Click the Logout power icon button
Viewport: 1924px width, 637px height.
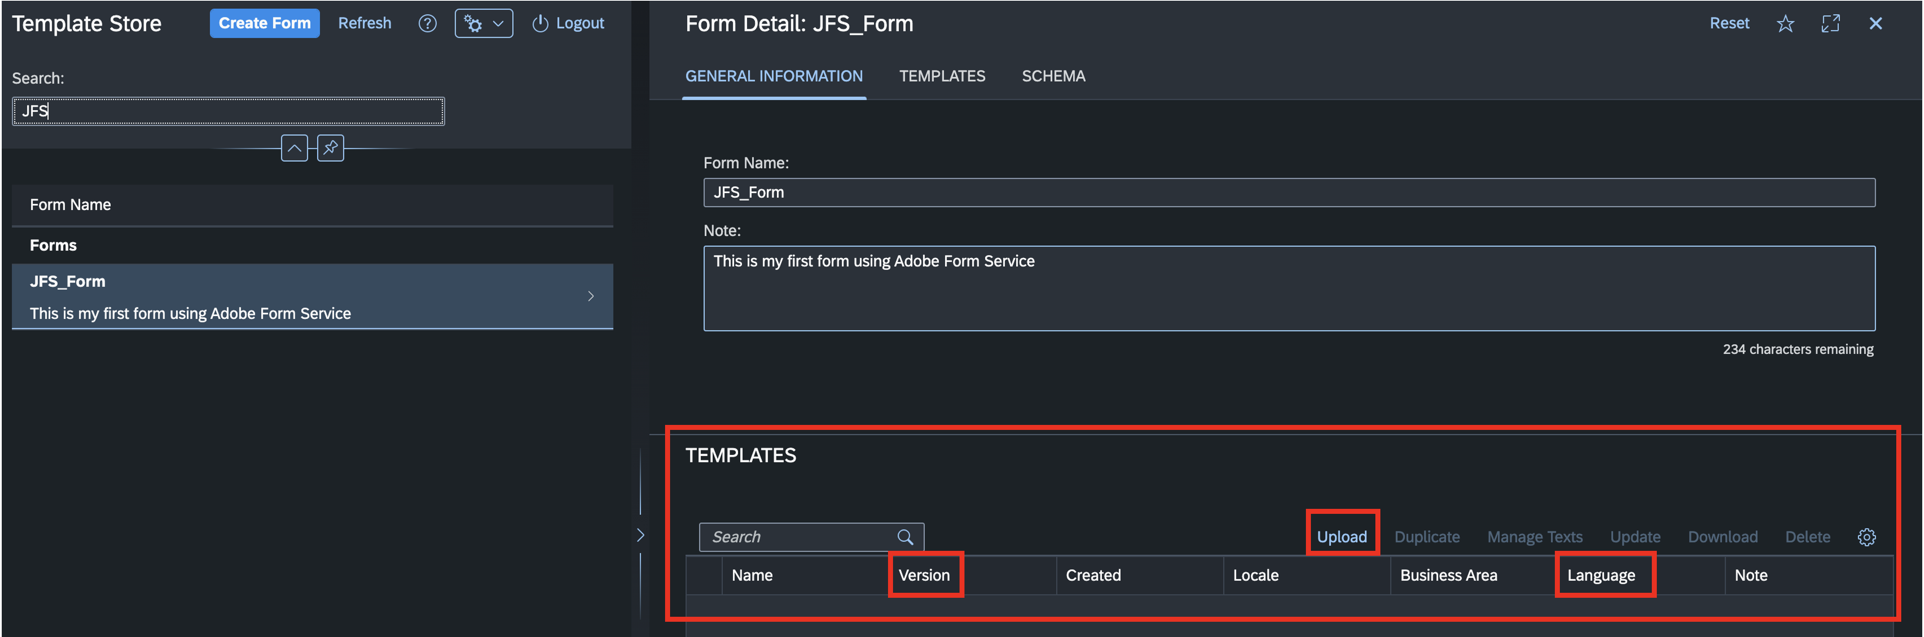coord(568,24)
